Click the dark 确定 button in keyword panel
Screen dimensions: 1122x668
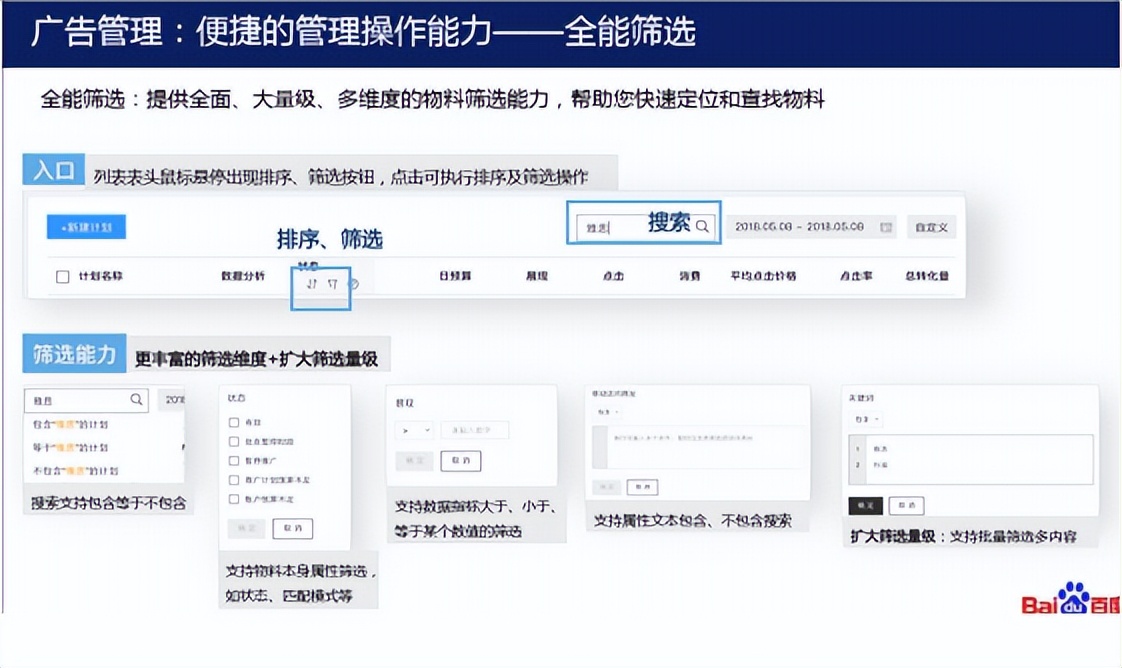[x=865, y=506]
